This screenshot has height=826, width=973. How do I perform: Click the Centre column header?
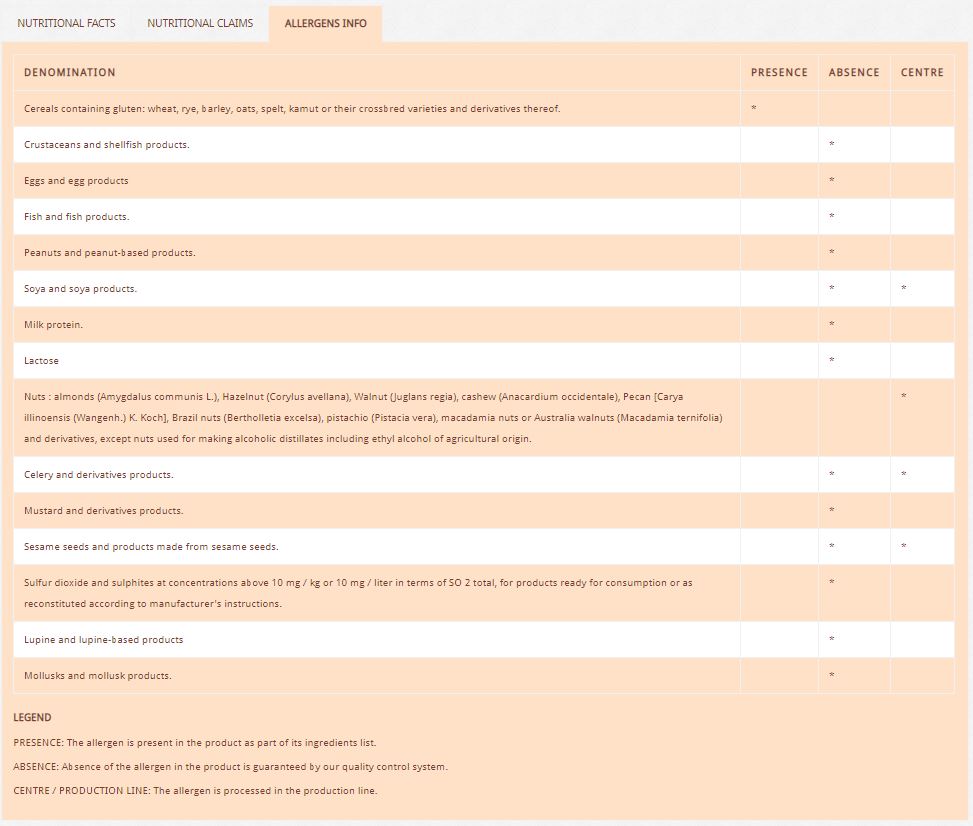921,72
